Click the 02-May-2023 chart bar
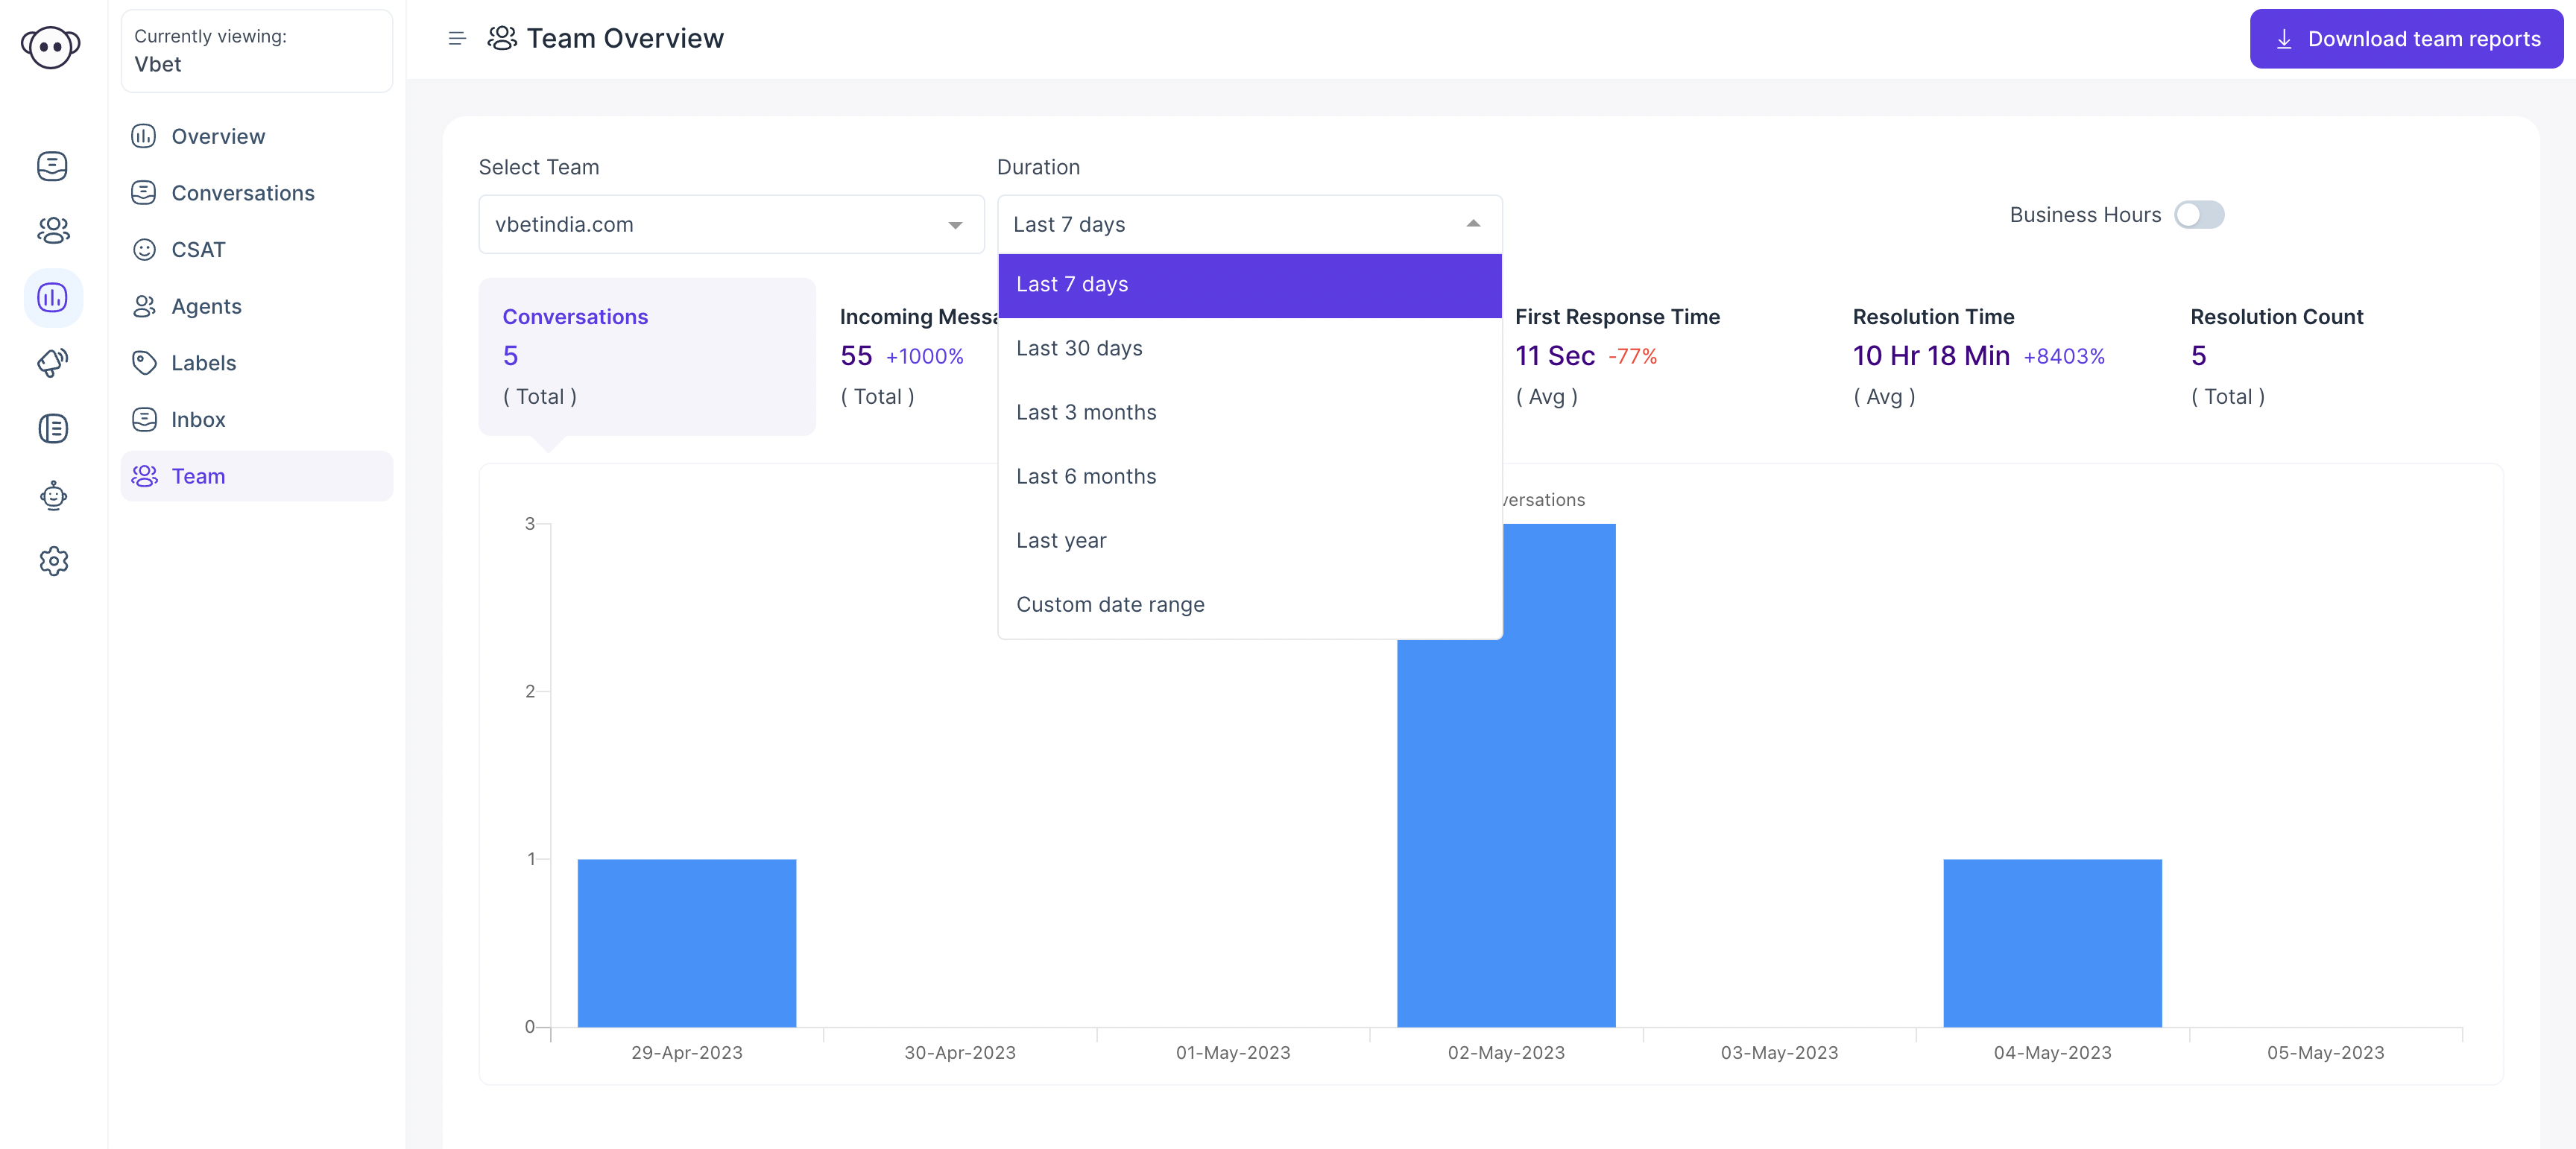 1506,832
